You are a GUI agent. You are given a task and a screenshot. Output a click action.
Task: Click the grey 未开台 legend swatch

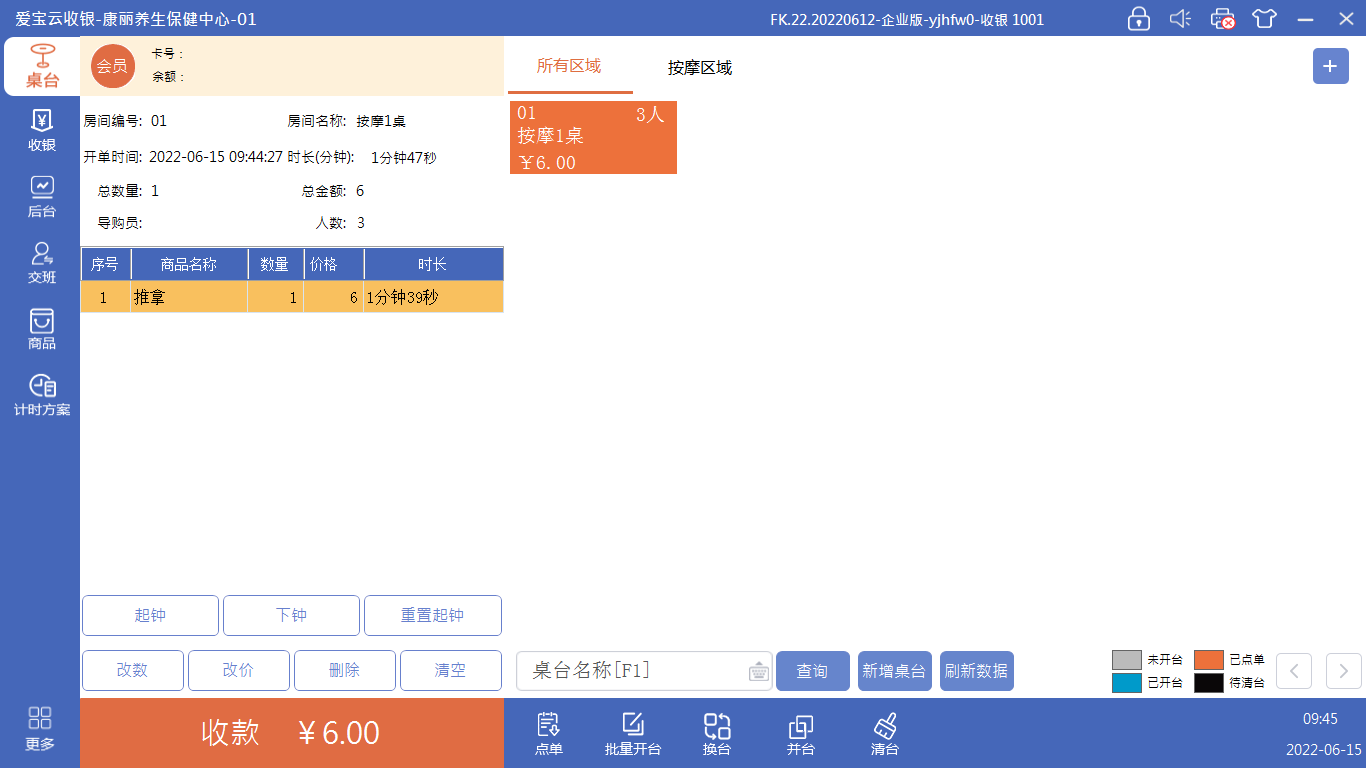click(x=1127, y=660)
